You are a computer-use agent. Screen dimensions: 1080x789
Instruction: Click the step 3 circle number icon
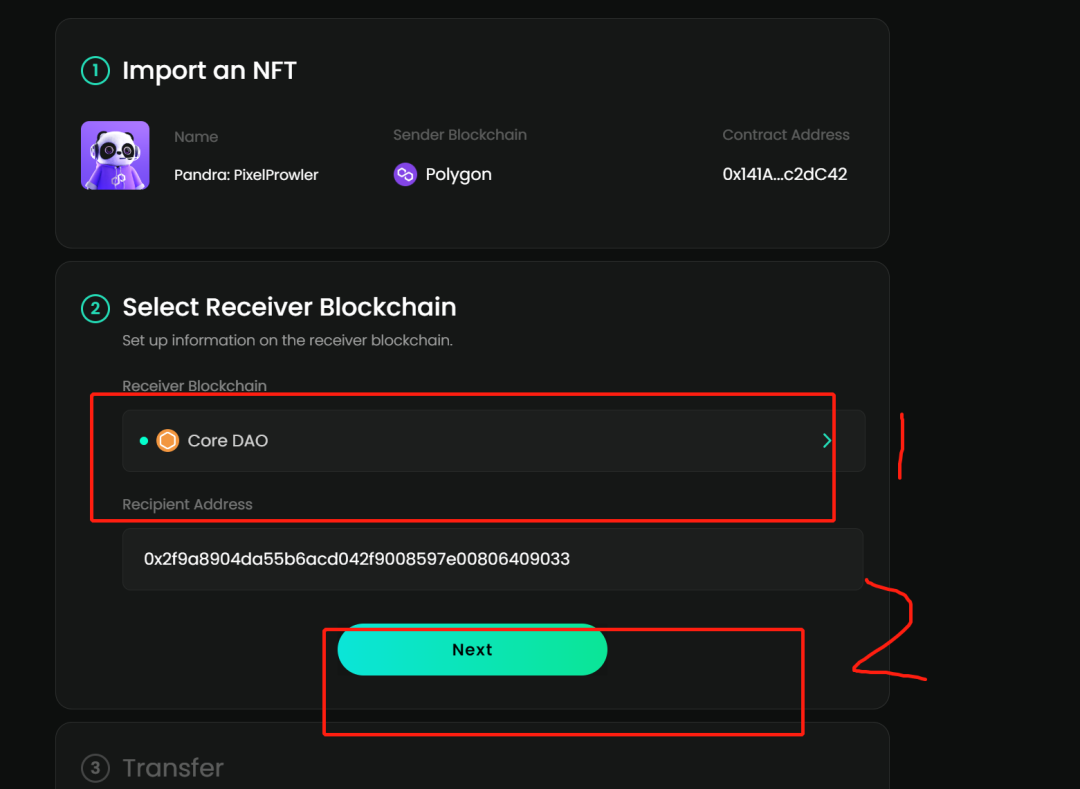95,768
